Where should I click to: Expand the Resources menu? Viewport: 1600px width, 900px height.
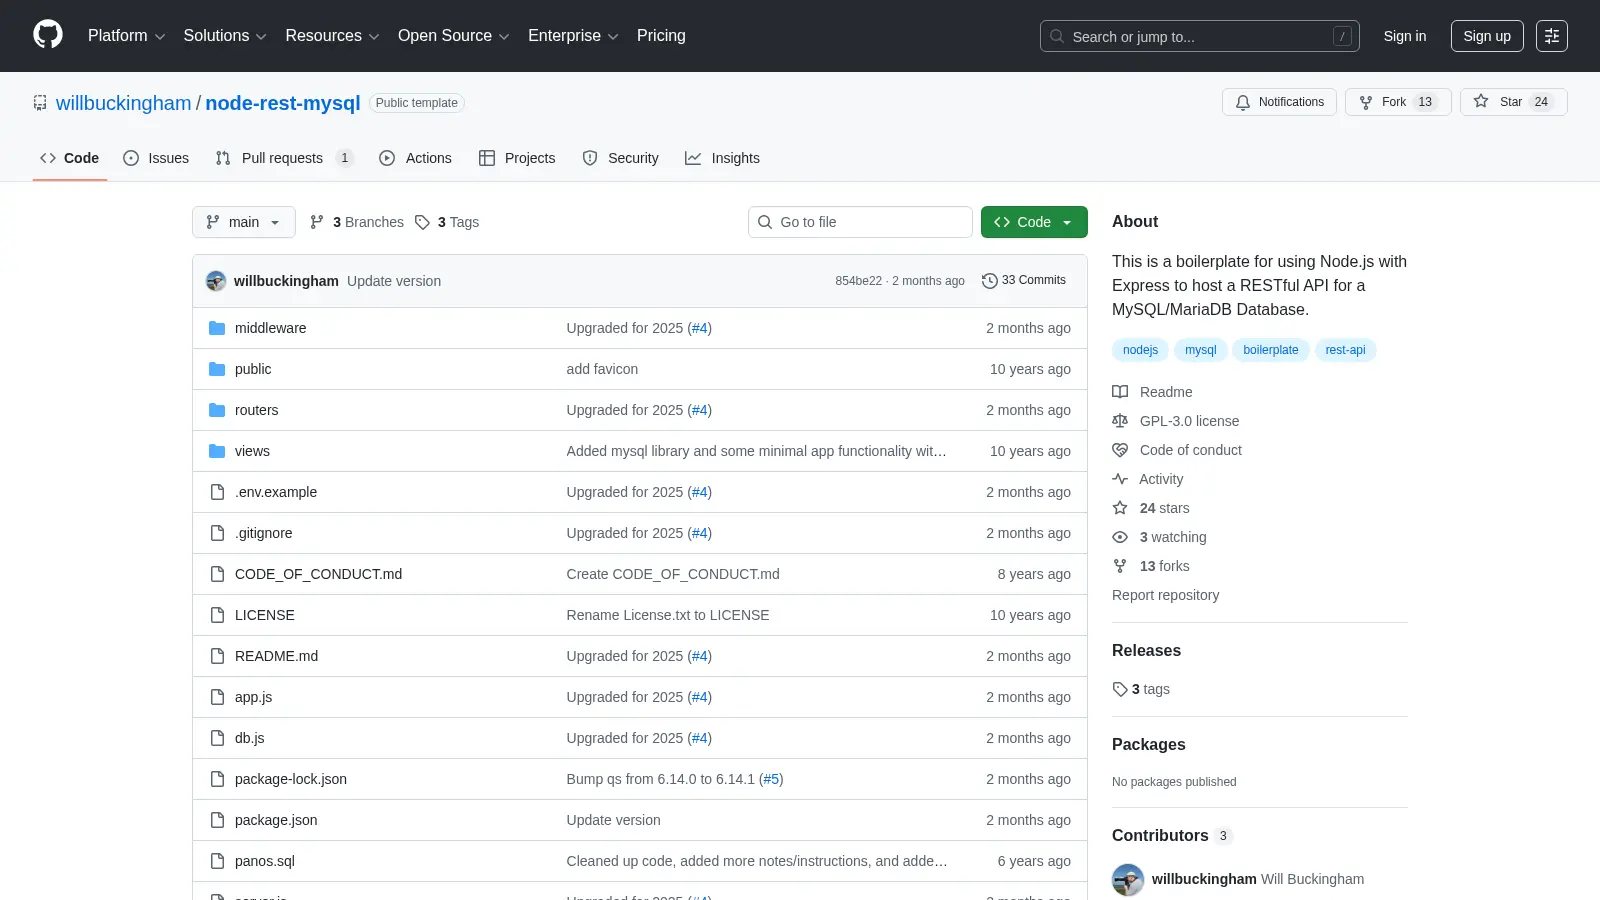tap(332, 36)
